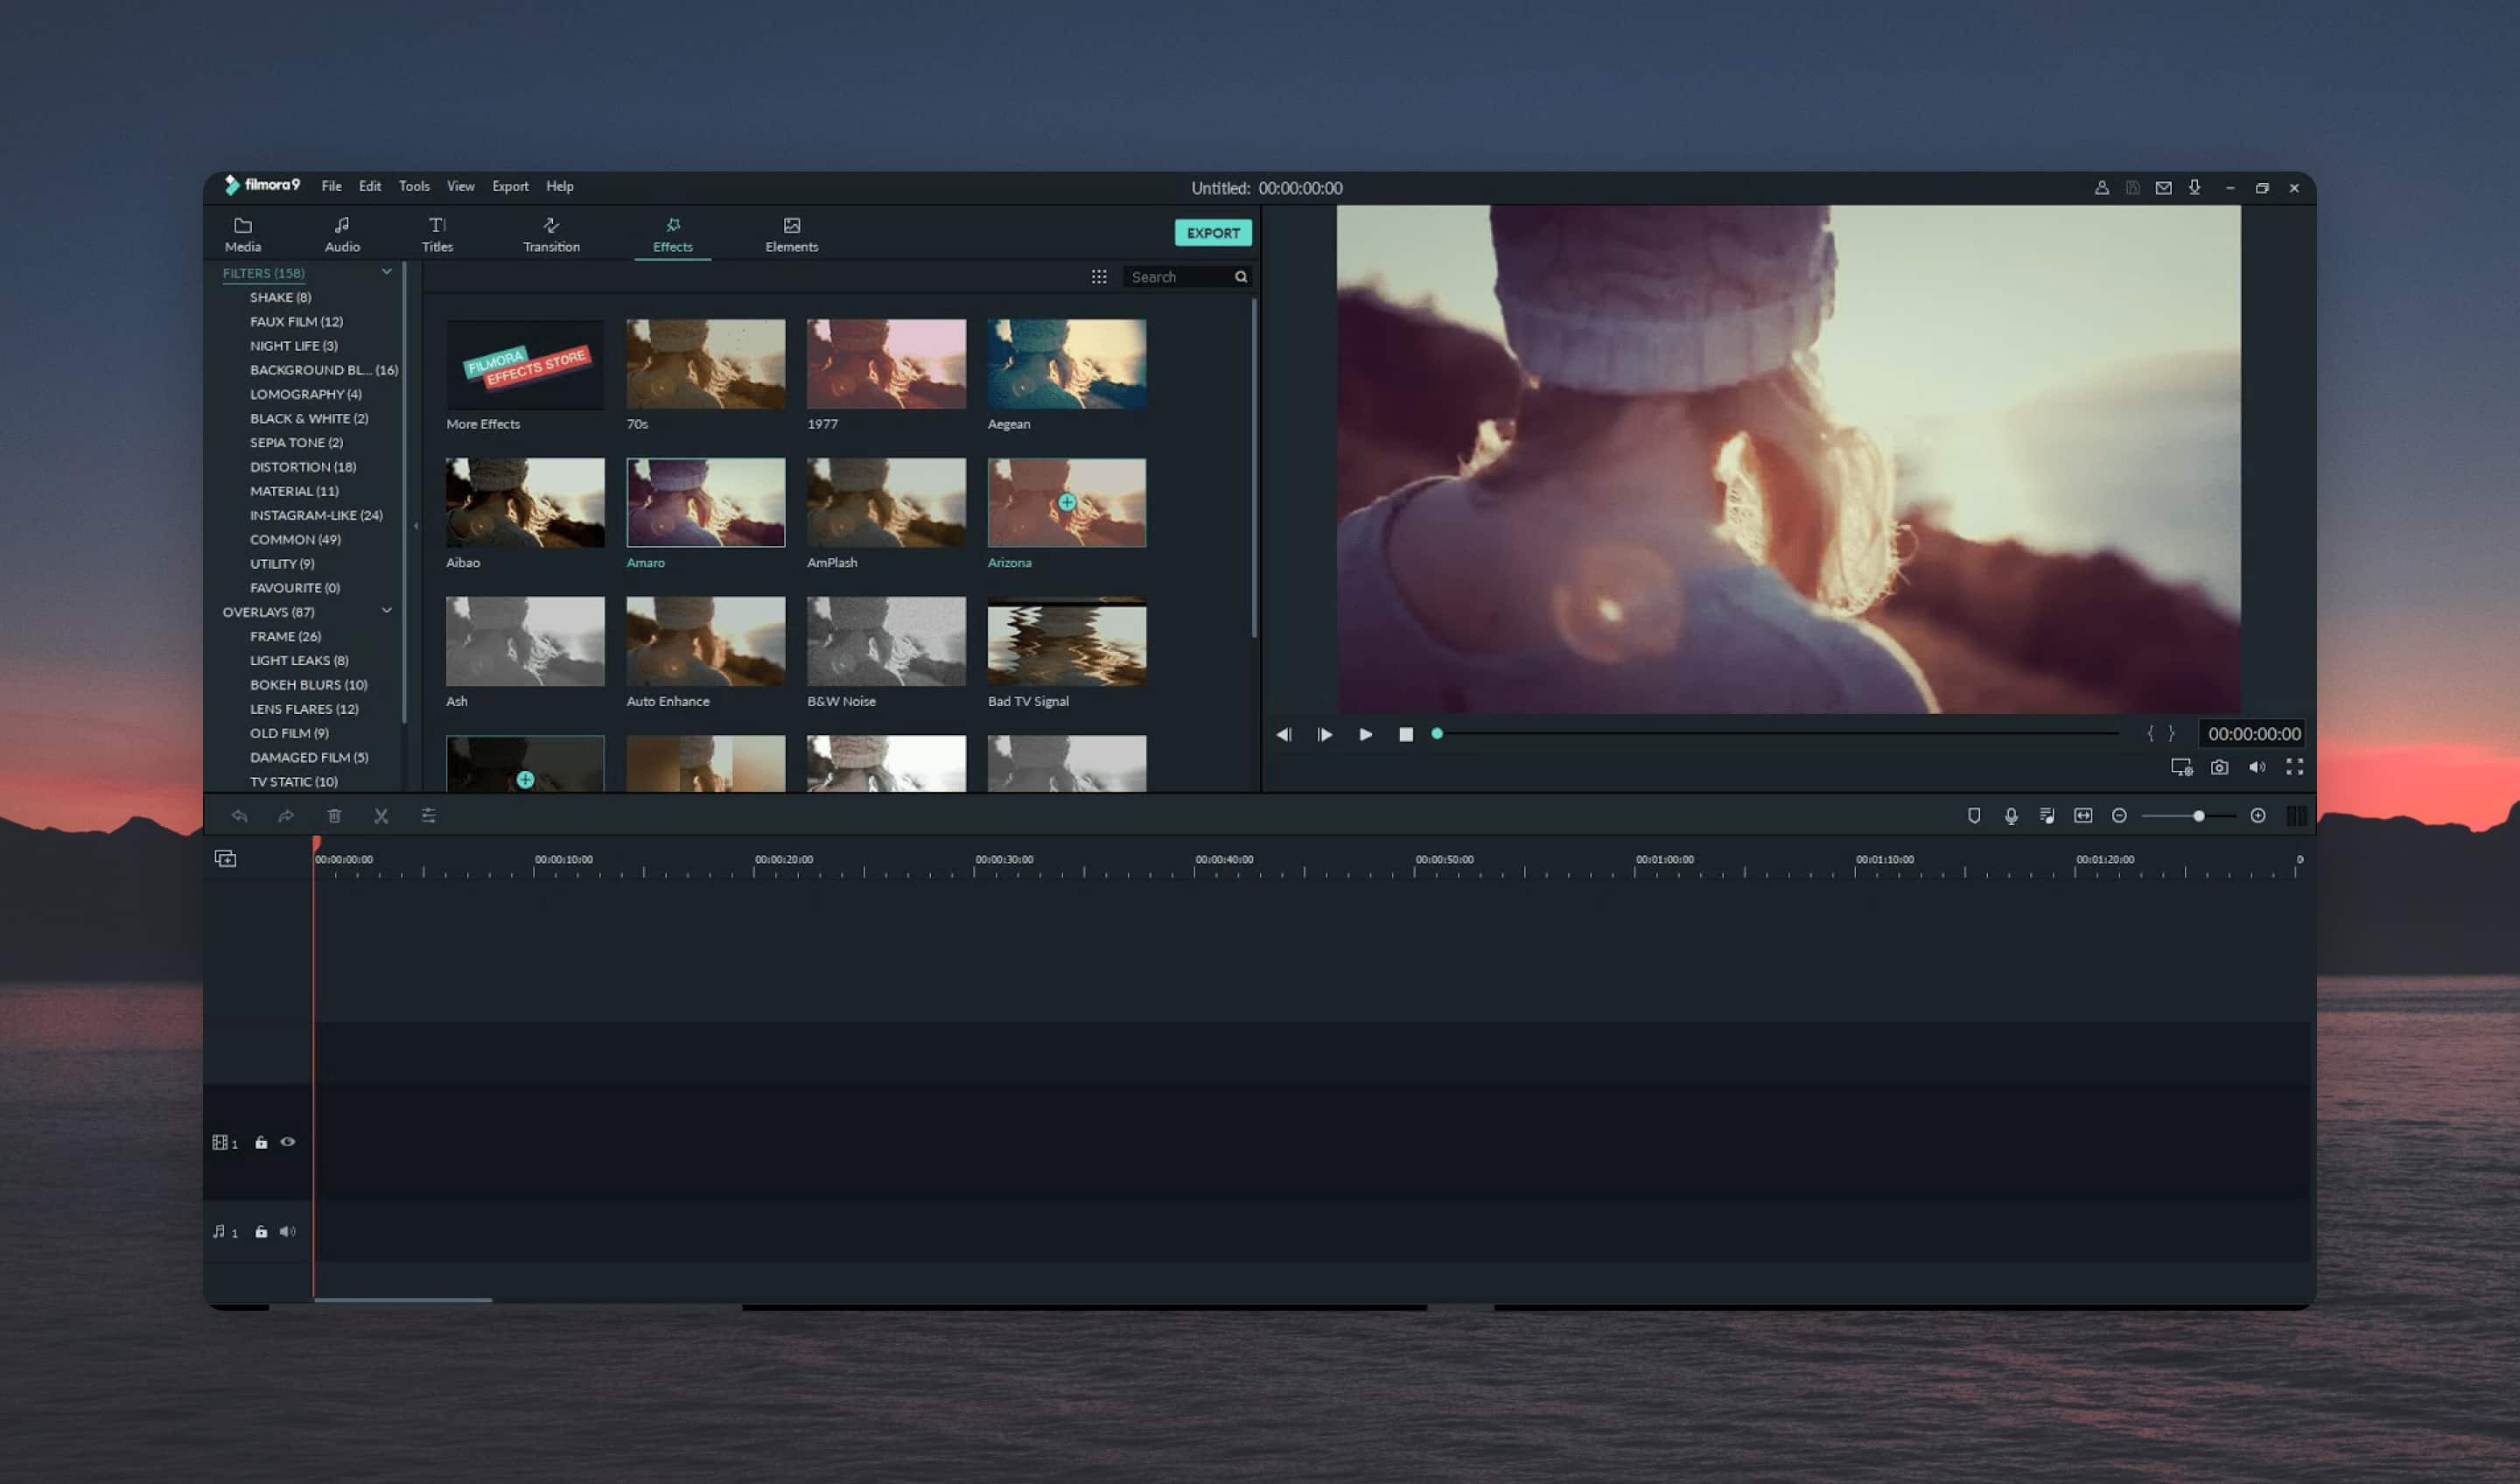Screen dimensions: 2520x1484
Task: Click the timeline track height bars icon
Action: tap(2296, 816)
